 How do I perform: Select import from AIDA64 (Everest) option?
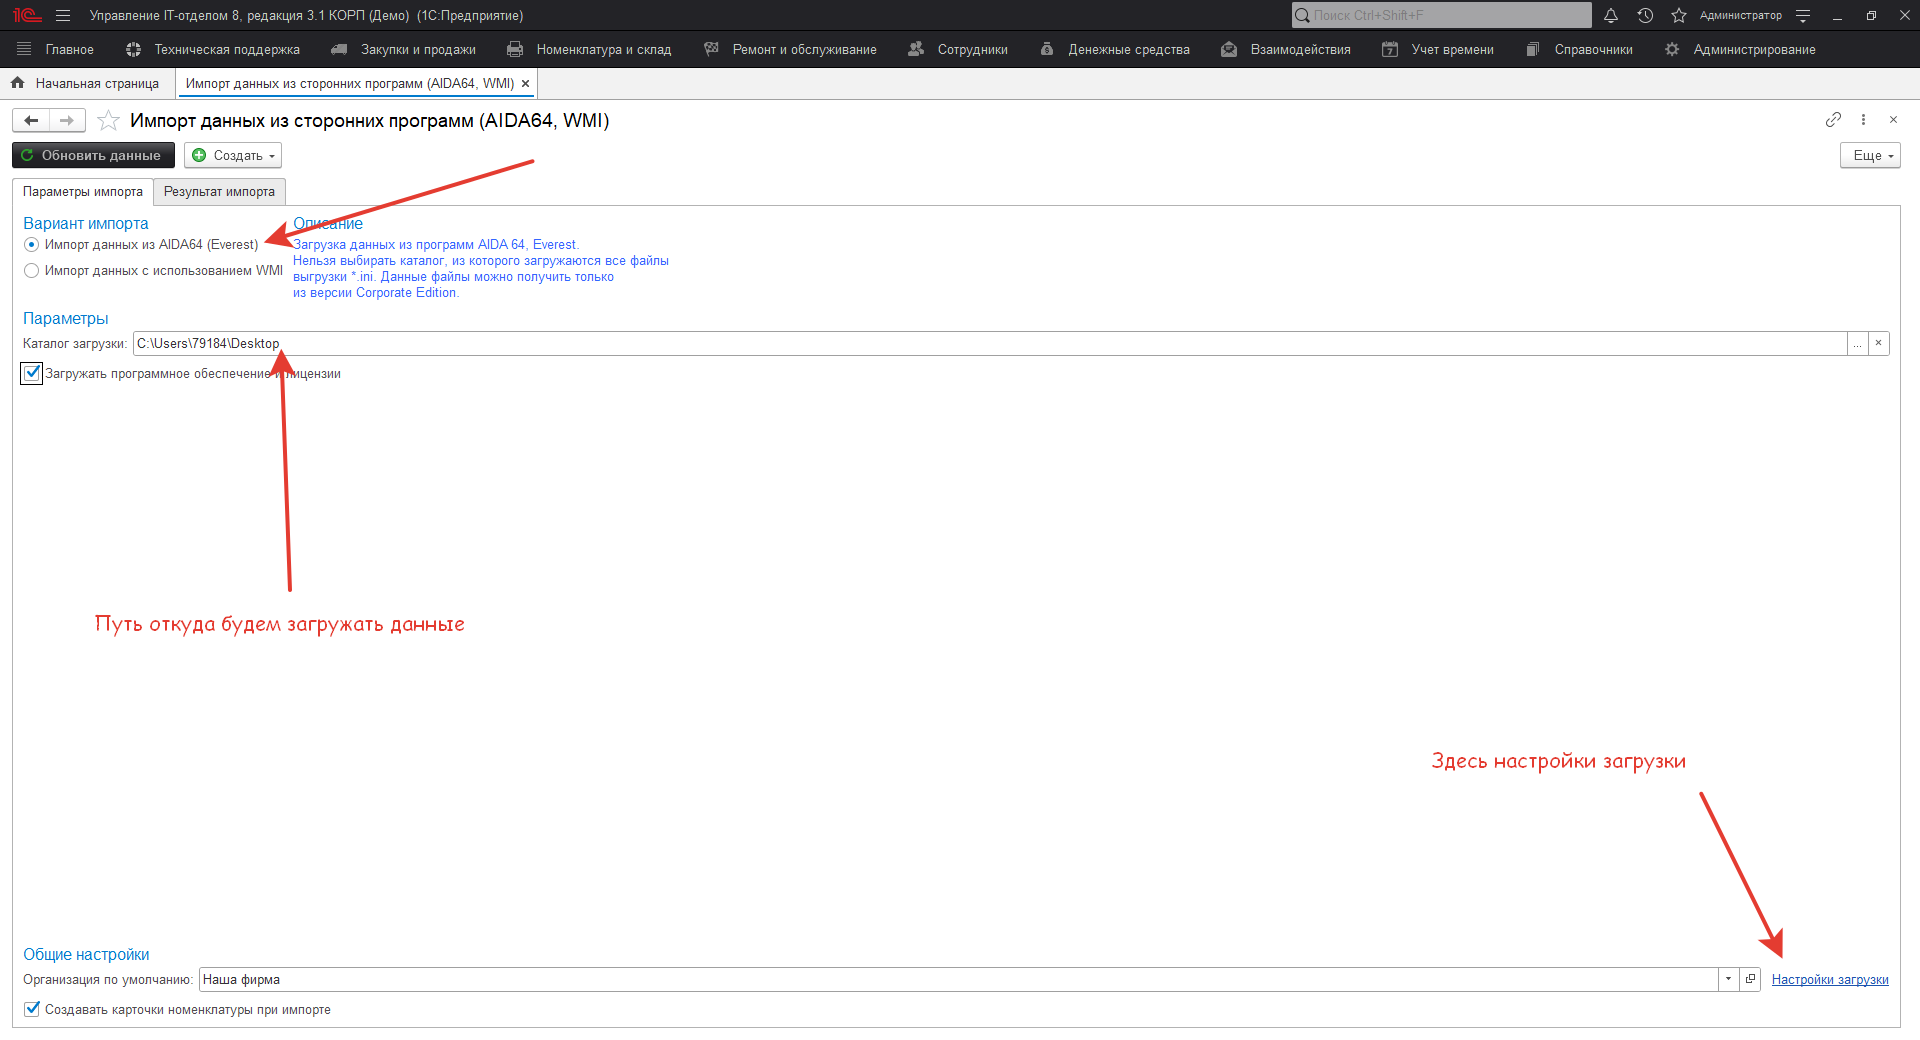pyautogui.click(x=32, y=245)
